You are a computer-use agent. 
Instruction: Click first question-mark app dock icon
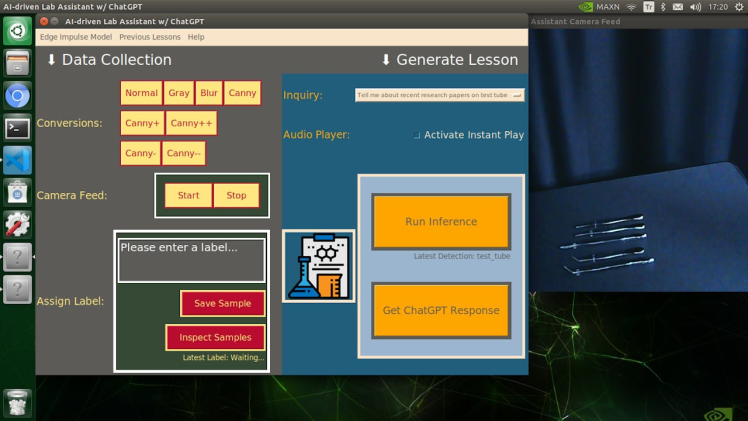[x=17, y=257]
